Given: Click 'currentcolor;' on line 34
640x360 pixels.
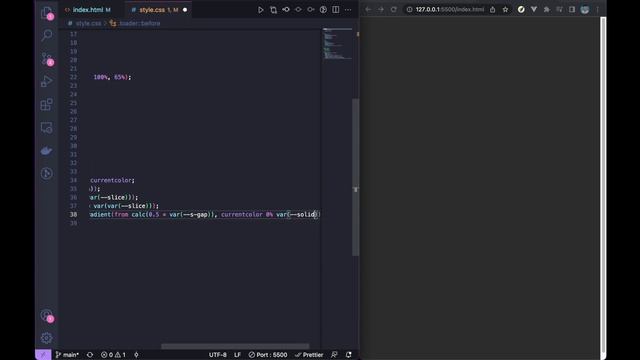Looking at the screenshot, I should pos(112,180).
